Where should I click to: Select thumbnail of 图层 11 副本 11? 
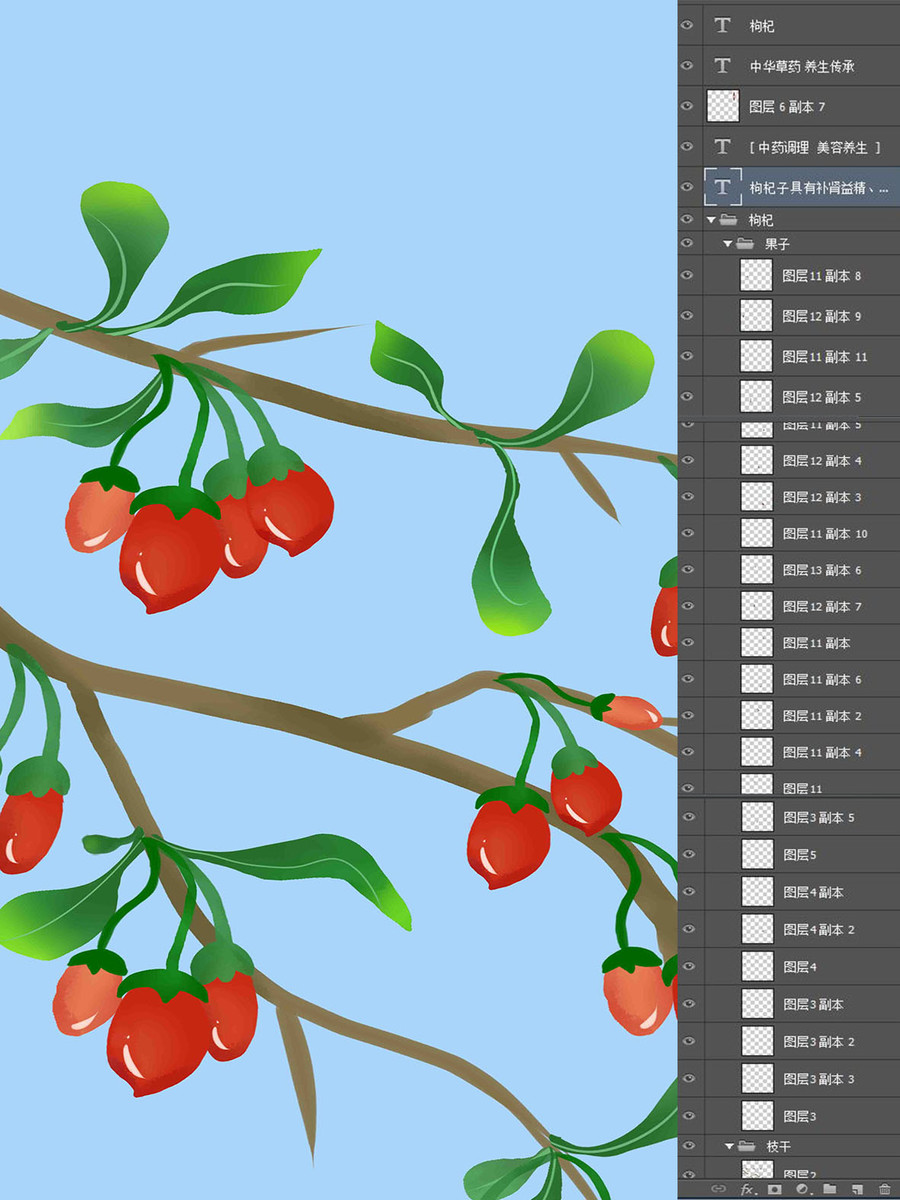point(756,356)
